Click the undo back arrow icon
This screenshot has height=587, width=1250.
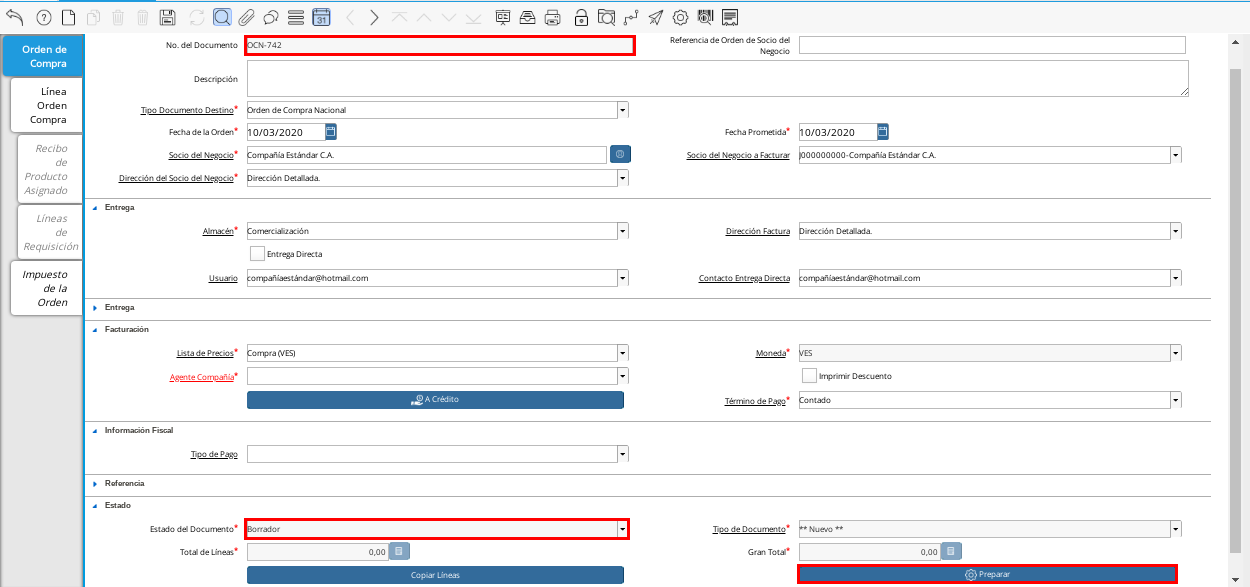(15, 17)
